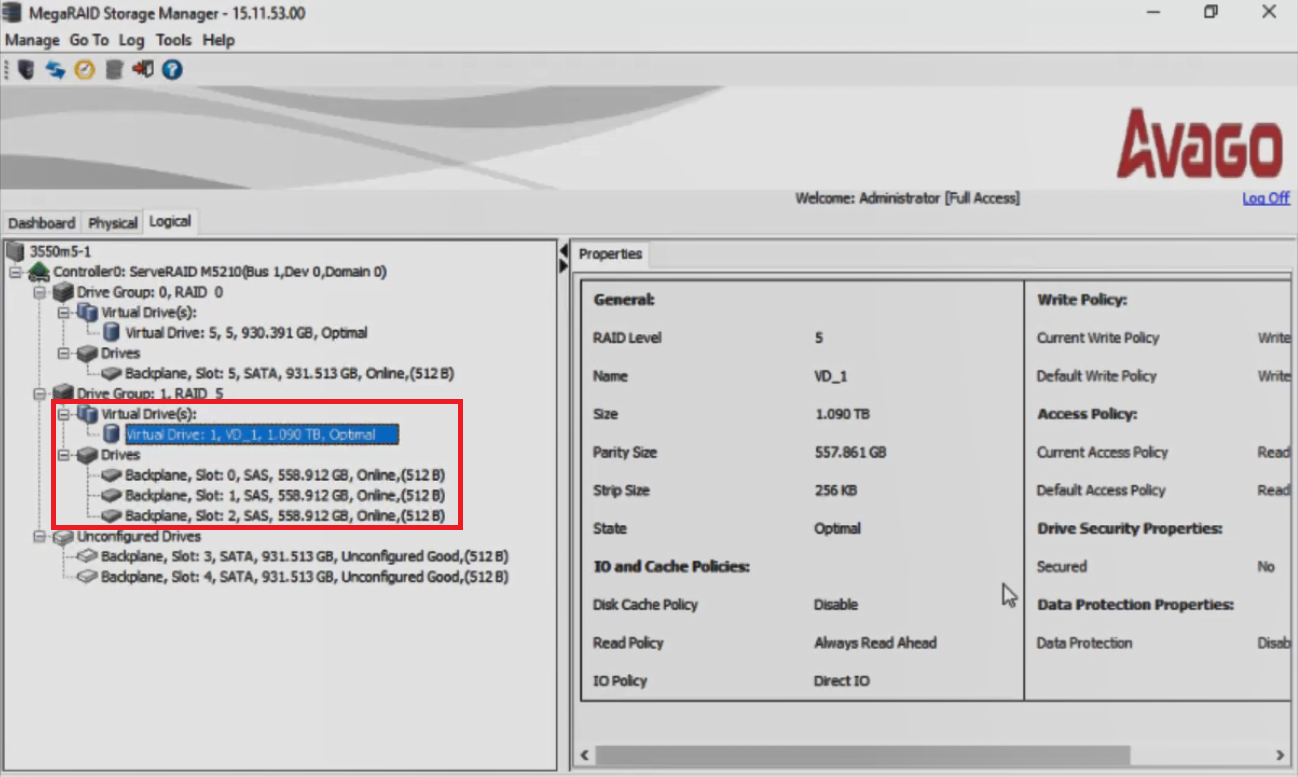Collapse the Controller0 ServeRAID M5210 node
The width and height of the screenshot is (1298, 777).
tap(15, 272)
